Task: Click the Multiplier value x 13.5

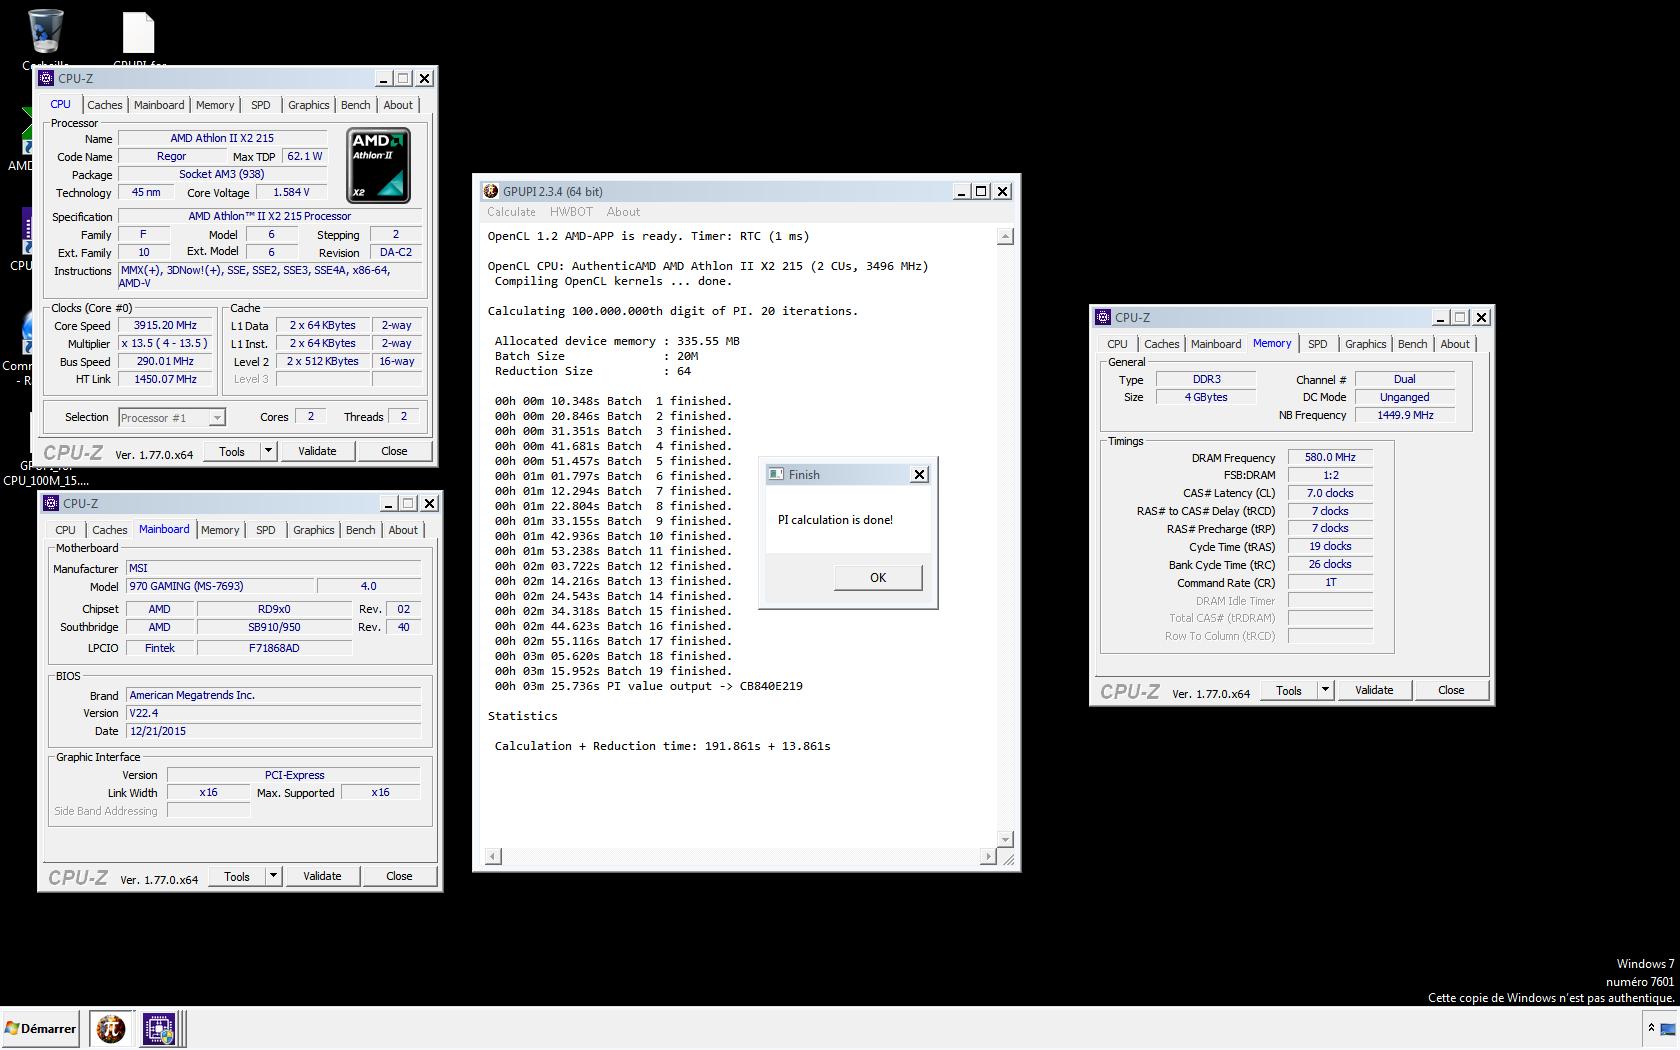Action: coord(166,343)
